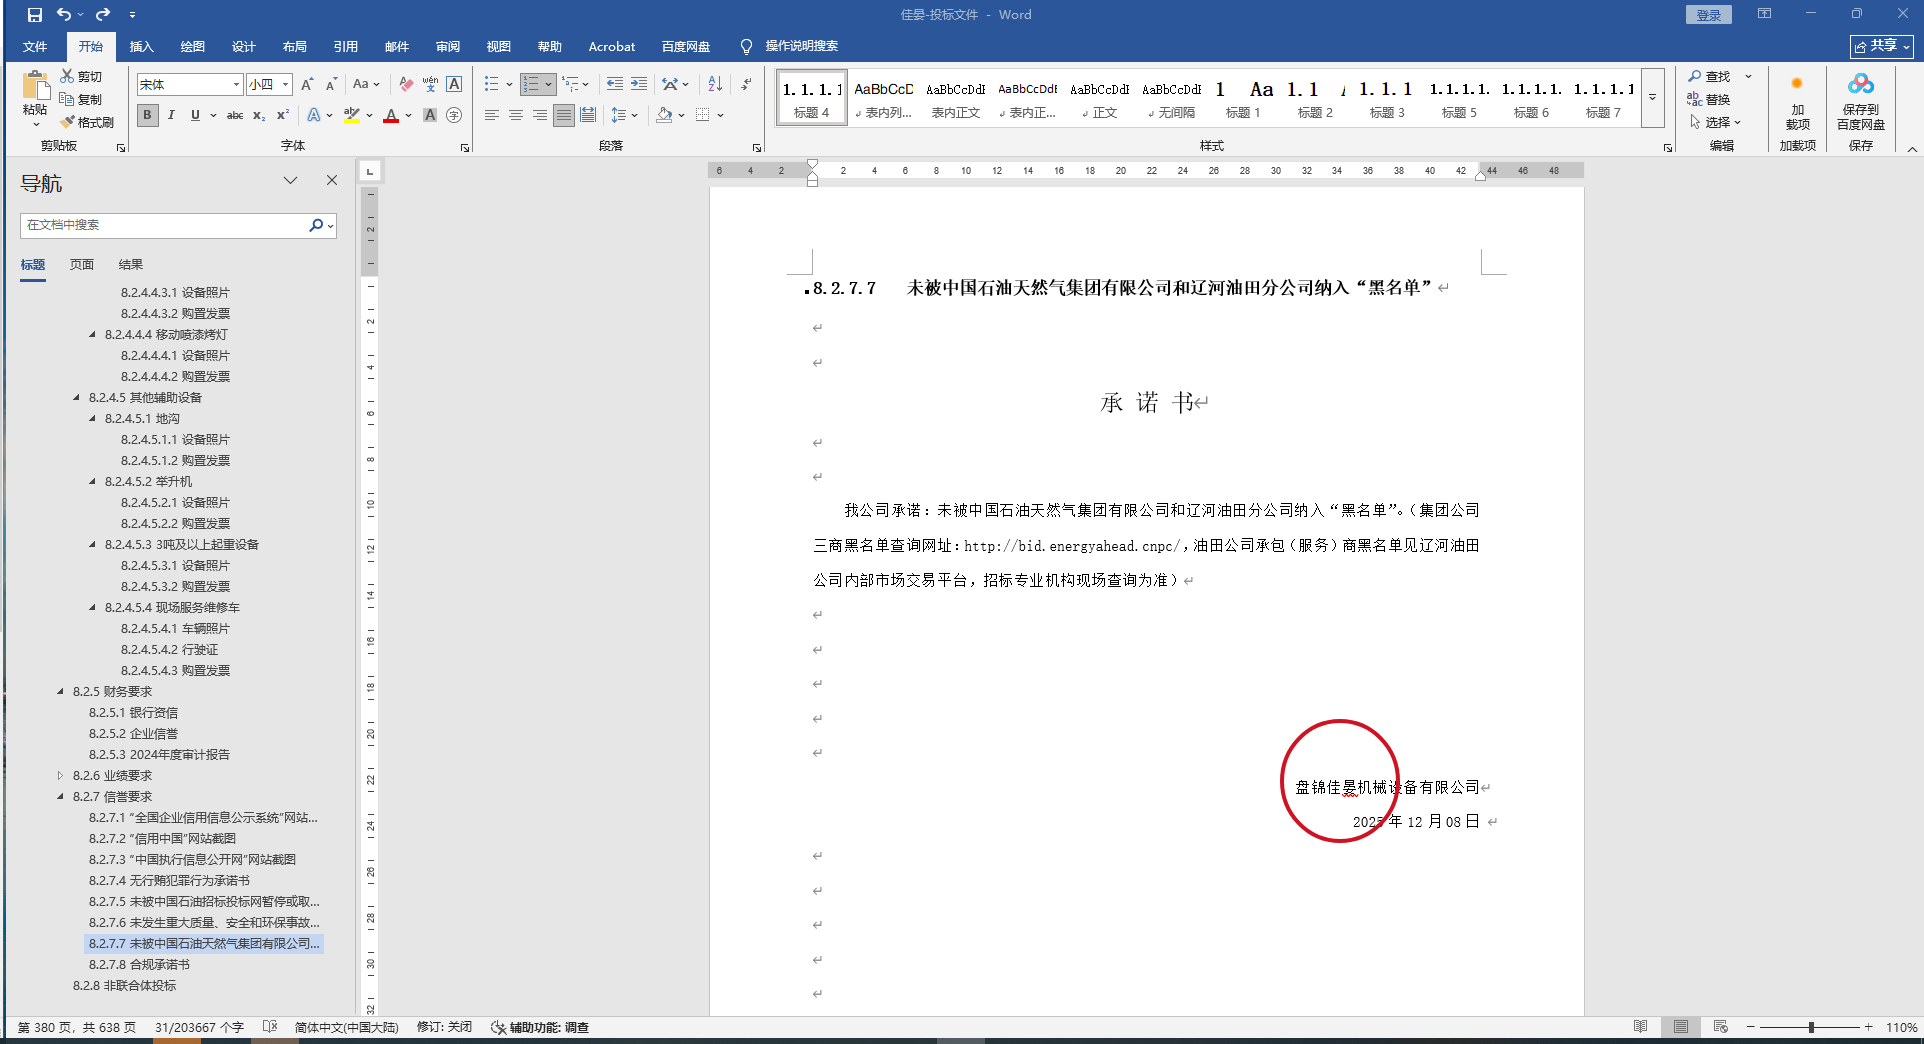Toggle character shading button
Image resolution: width=1924 pixels, height=1044 pixels.
pyautogui.click(x=430, y=115)
